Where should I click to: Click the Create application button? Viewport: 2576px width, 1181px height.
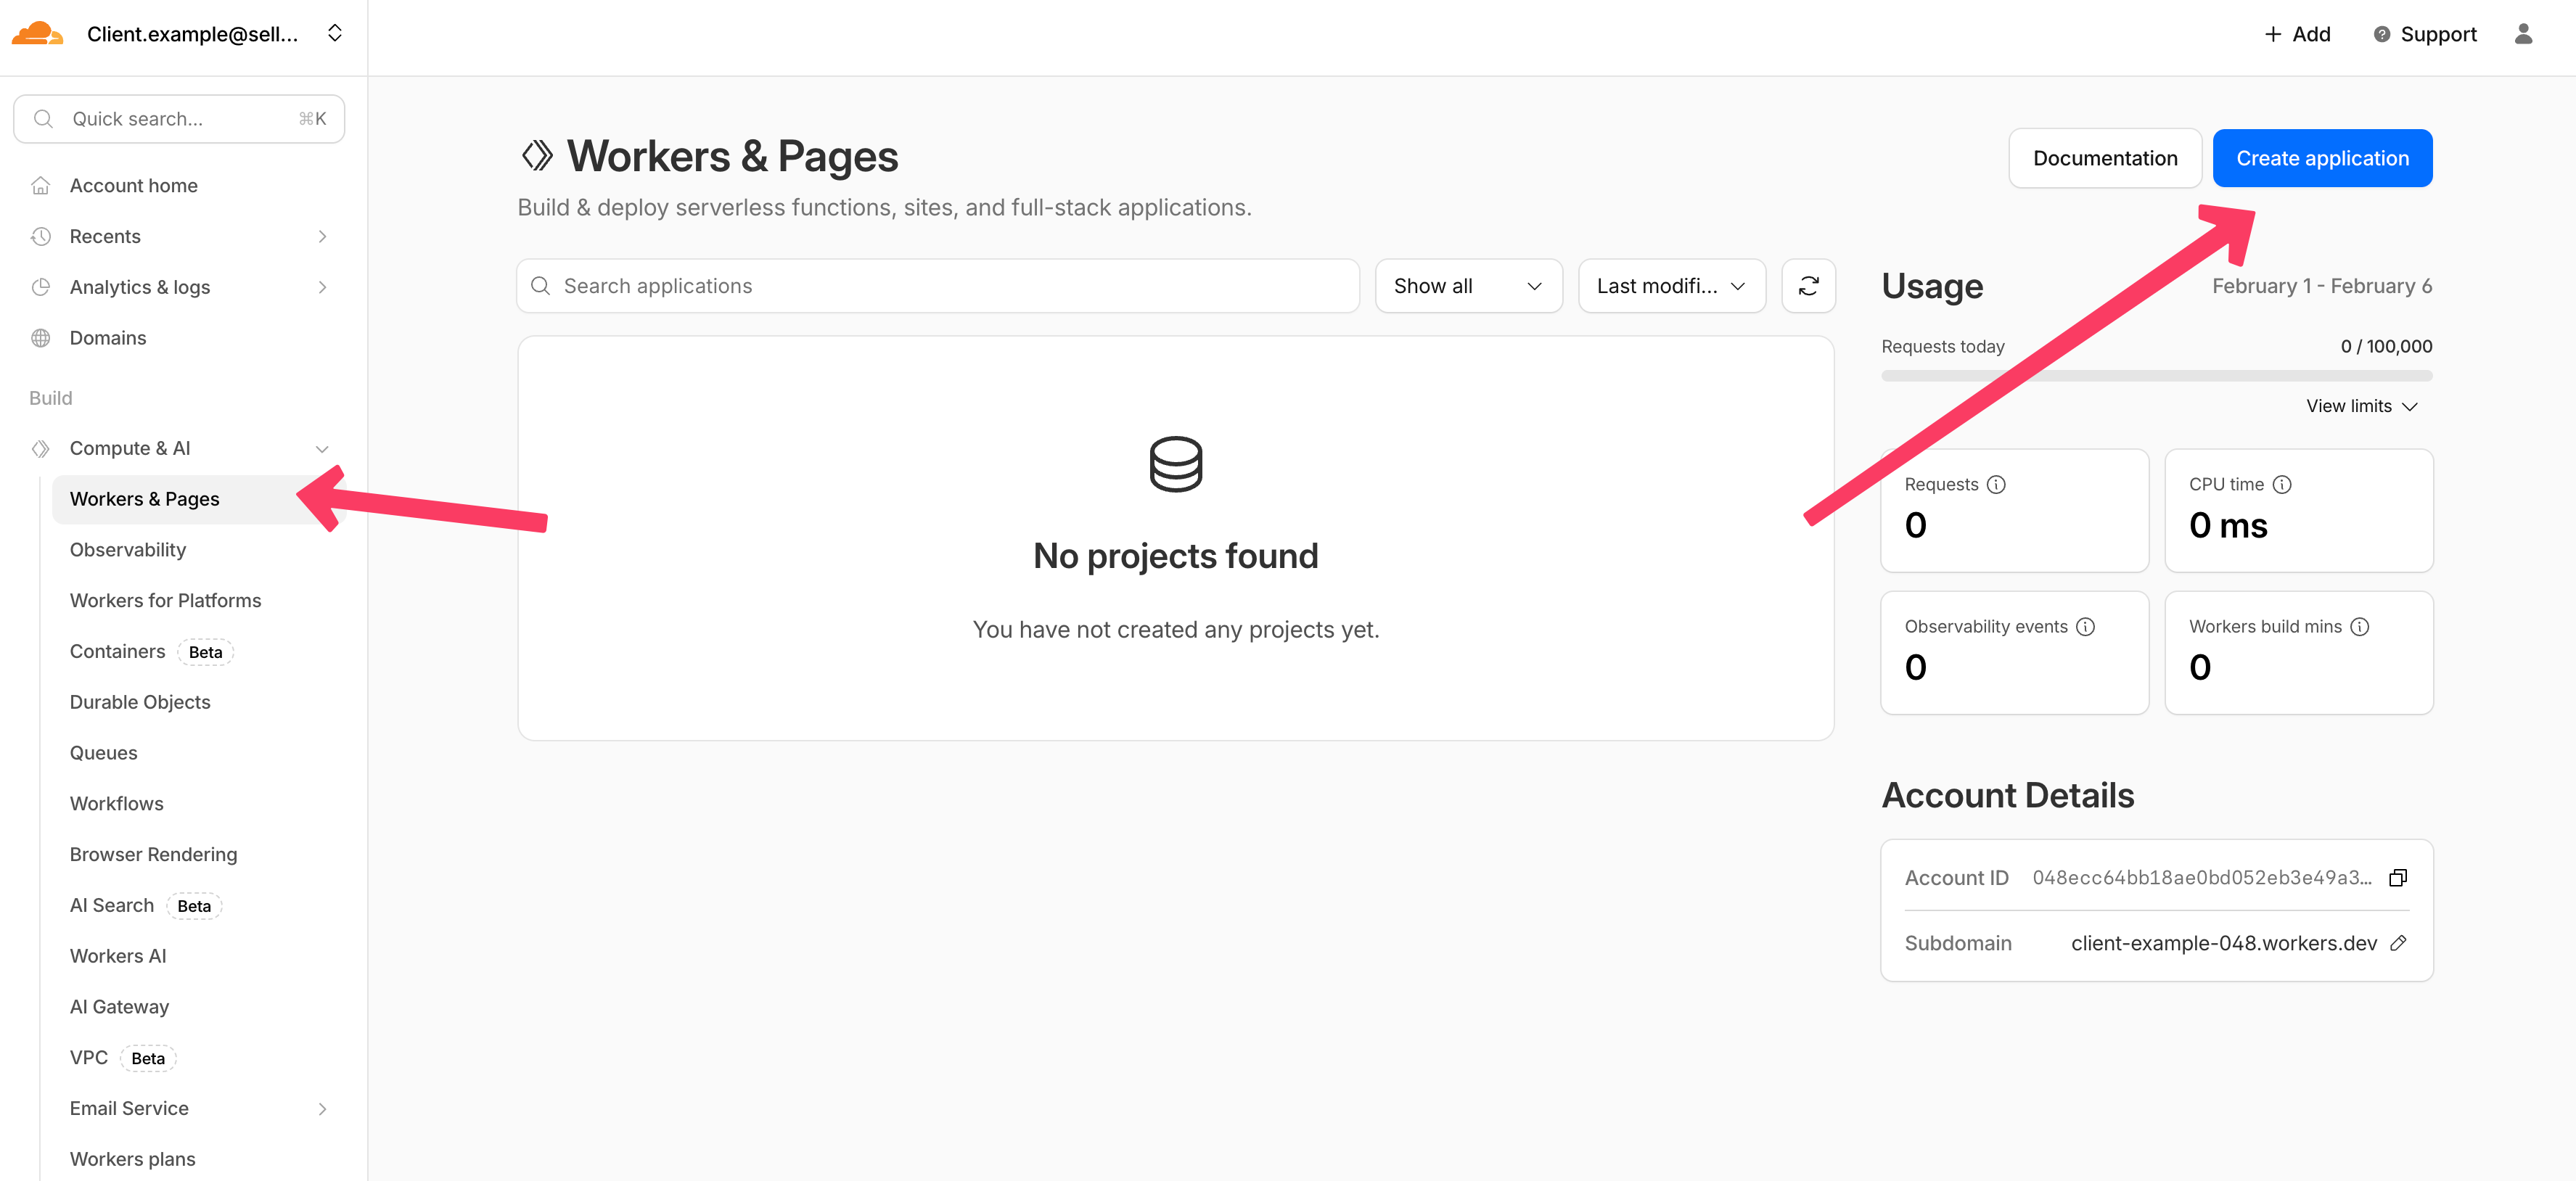2321,158
